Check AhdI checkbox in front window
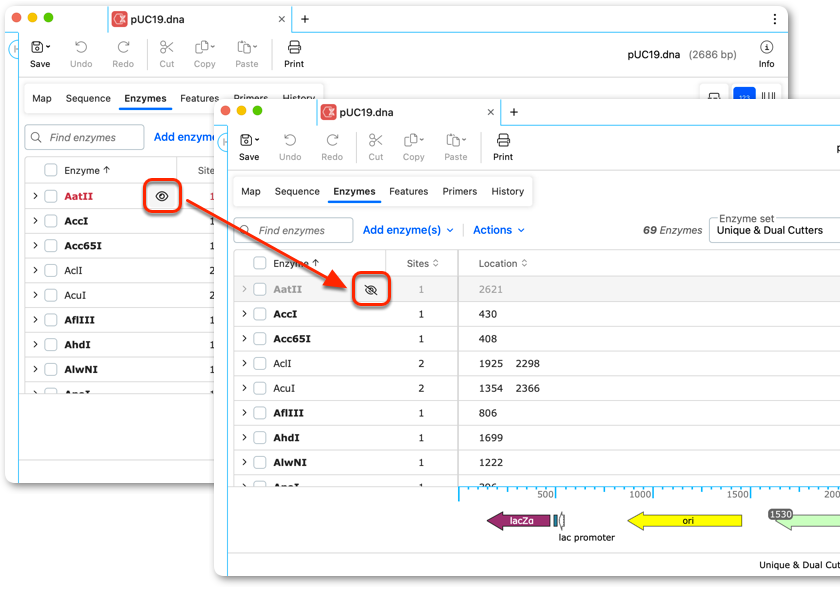The width and height of the screenshot is (840, 592). click(x=260, y=437)
